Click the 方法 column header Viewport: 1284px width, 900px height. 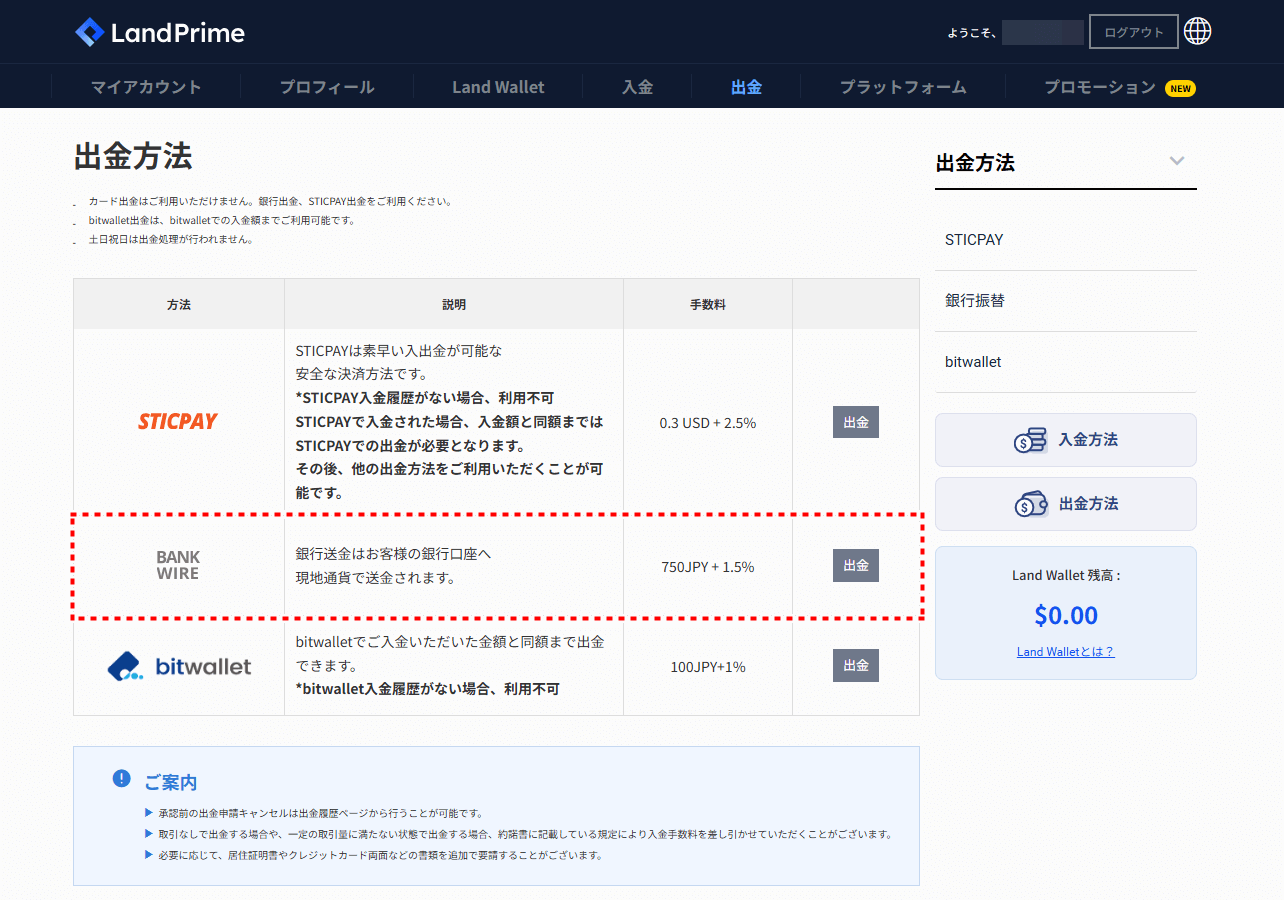(179, 304)
